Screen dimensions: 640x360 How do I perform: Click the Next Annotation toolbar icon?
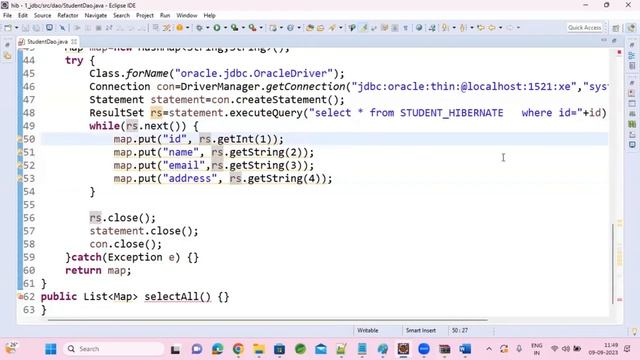point(445,28)
